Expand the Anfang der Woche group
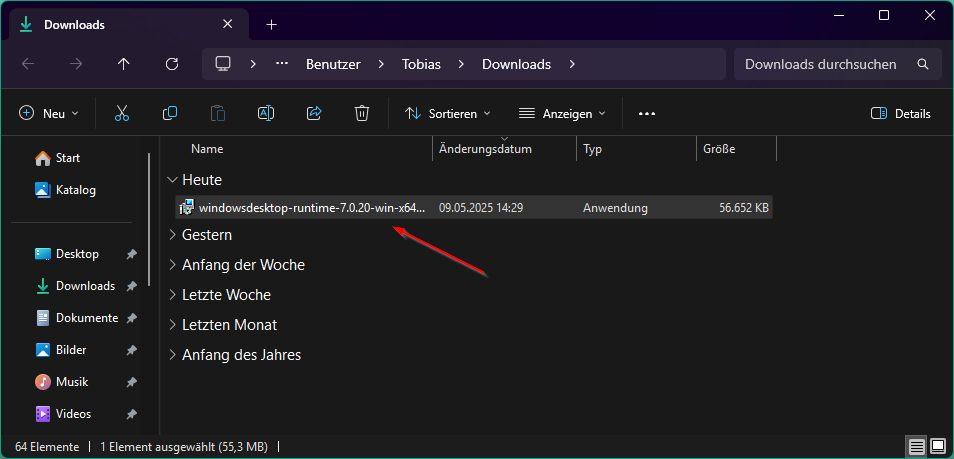 coord(173,265)
